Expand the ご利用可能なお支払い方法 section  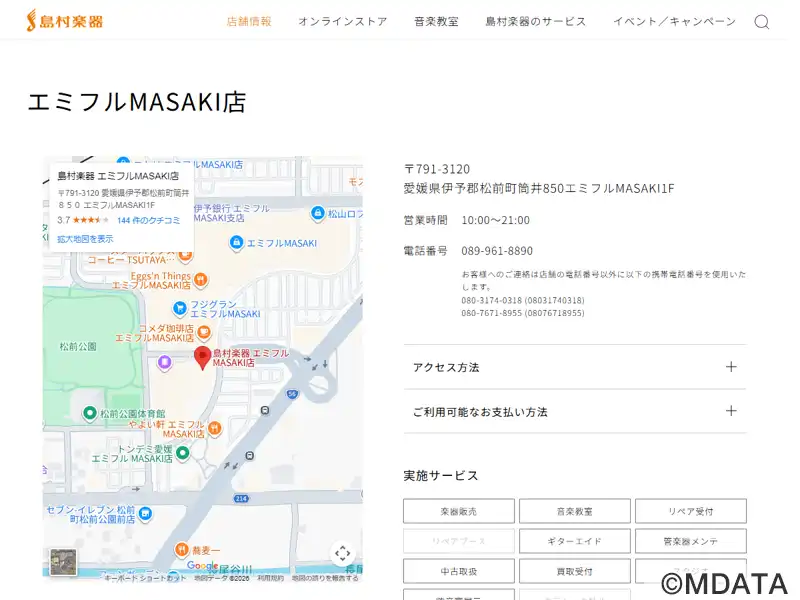575,412
